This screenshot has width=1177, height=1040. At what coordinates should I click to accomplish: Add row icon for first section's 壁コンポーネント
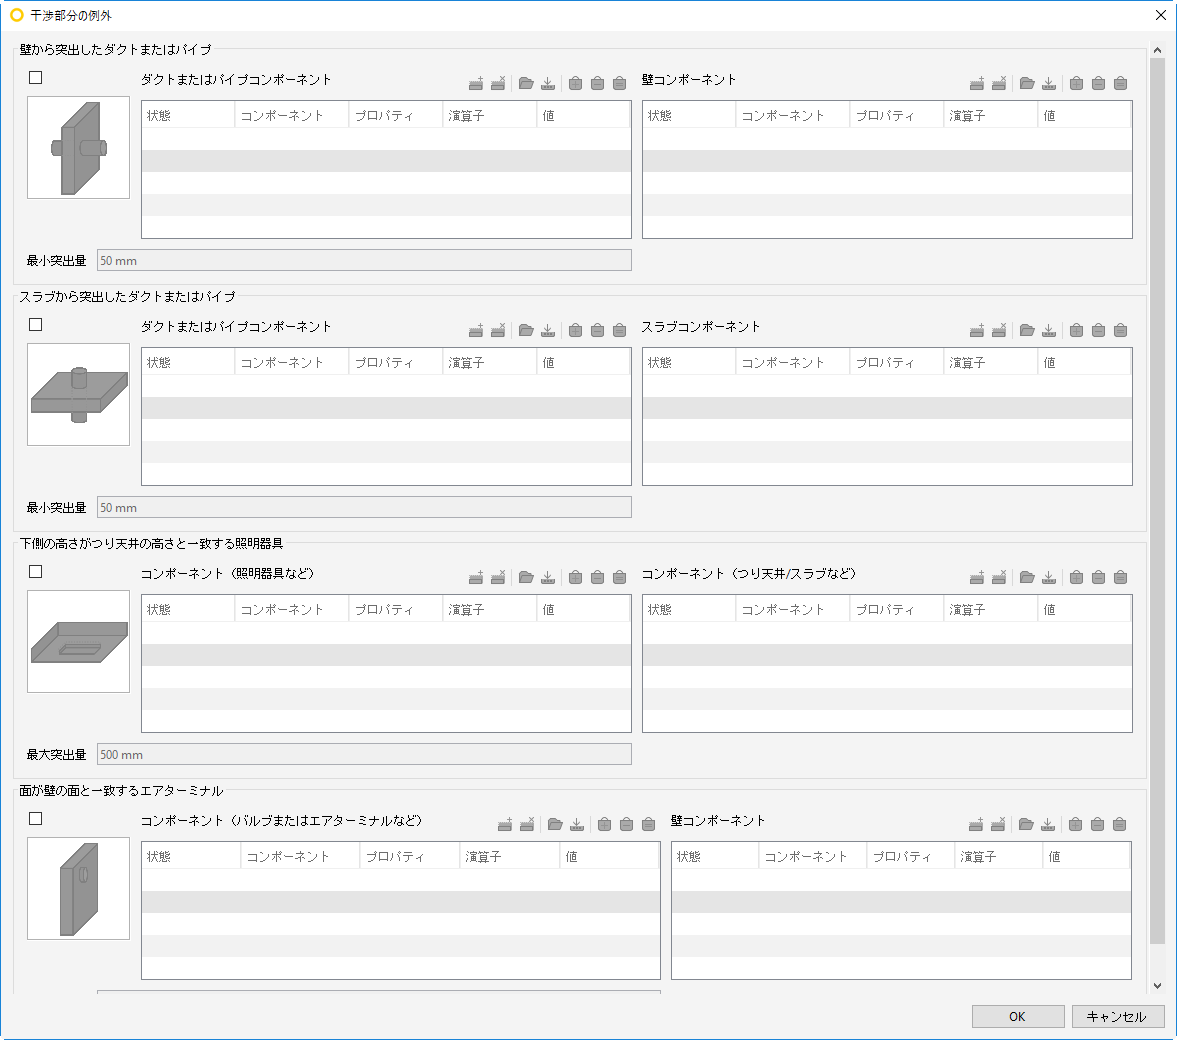(x=977, y=83)
